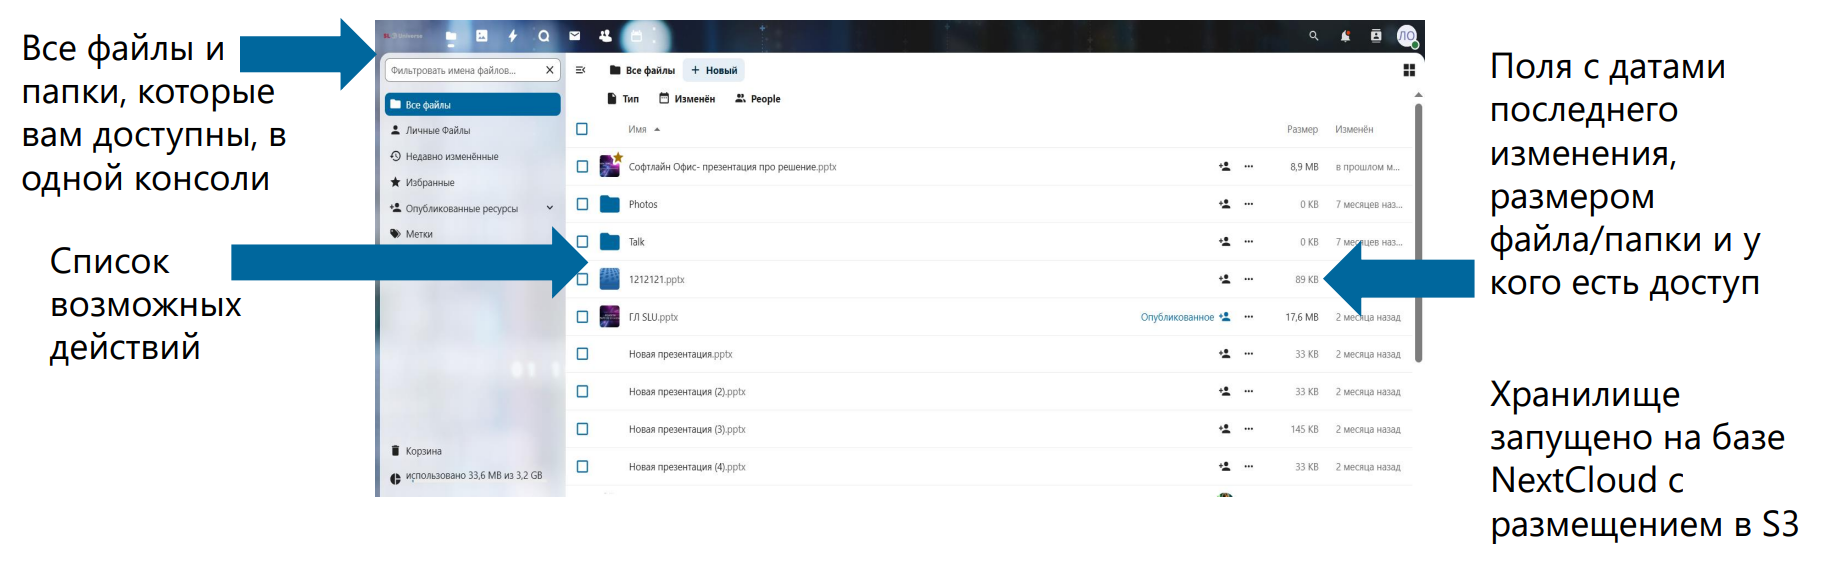Image resolution: width=1821 pixels, height=561 pixels.
Task: Open the Mail app envelope icon
Action: (575, 36)
